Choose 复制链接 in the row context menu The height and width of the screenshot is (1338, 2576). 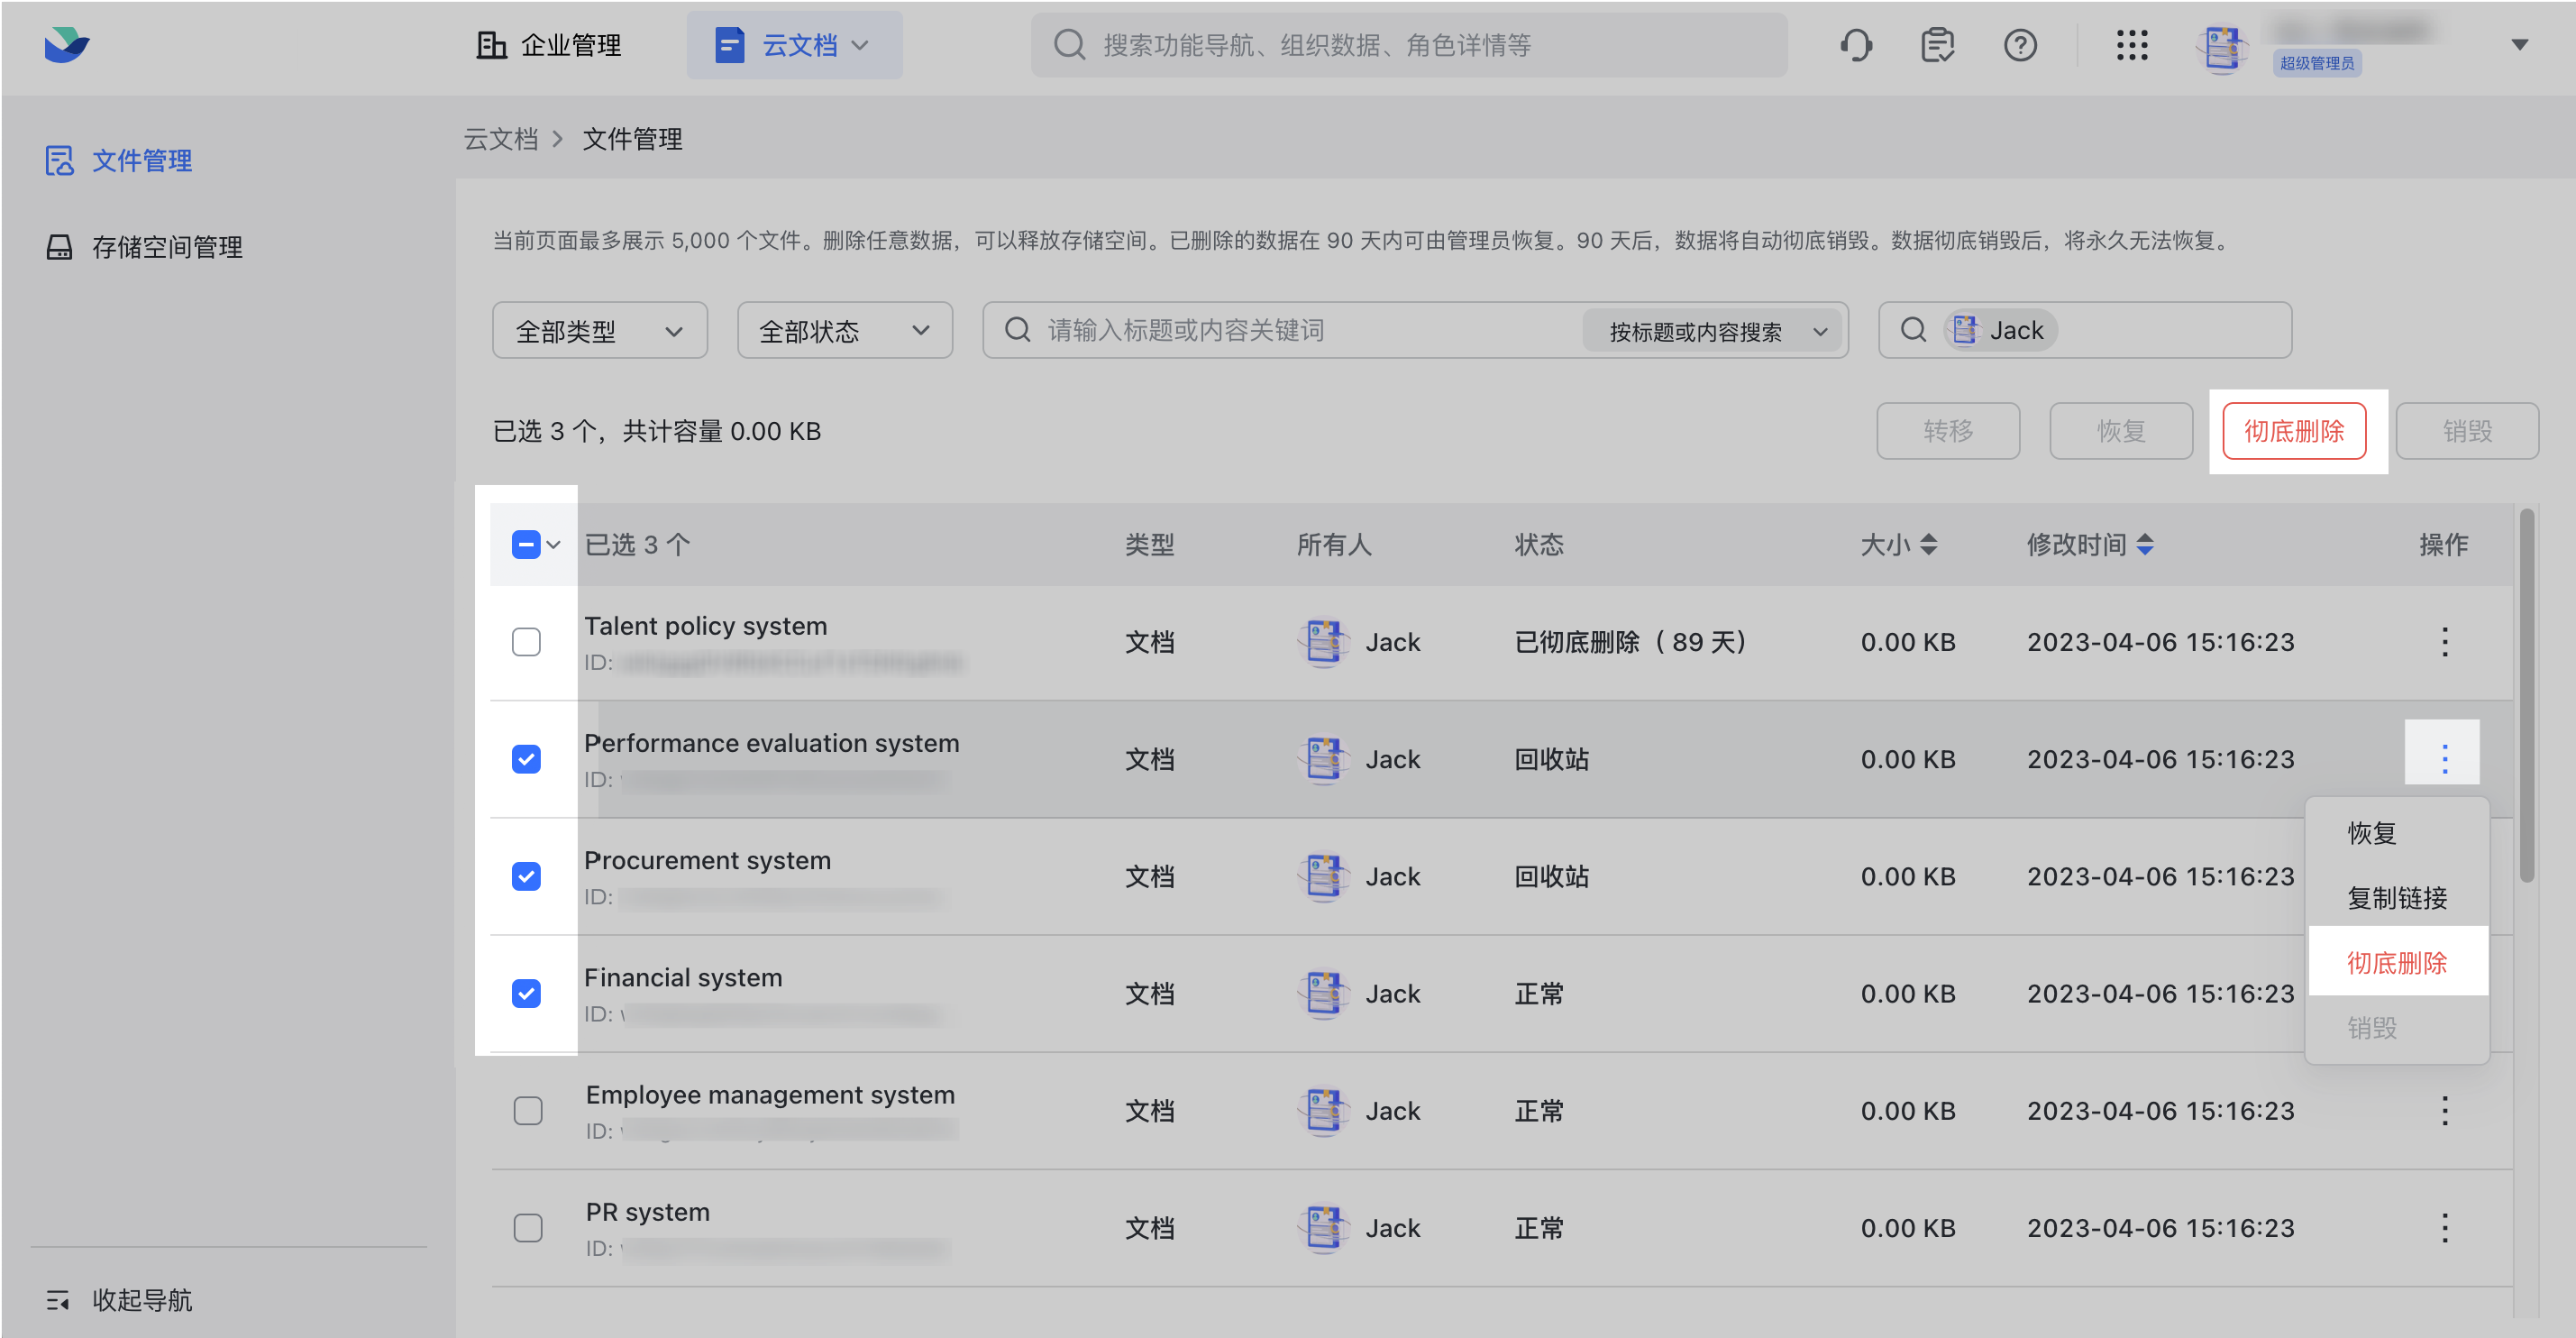point(2396,897)
